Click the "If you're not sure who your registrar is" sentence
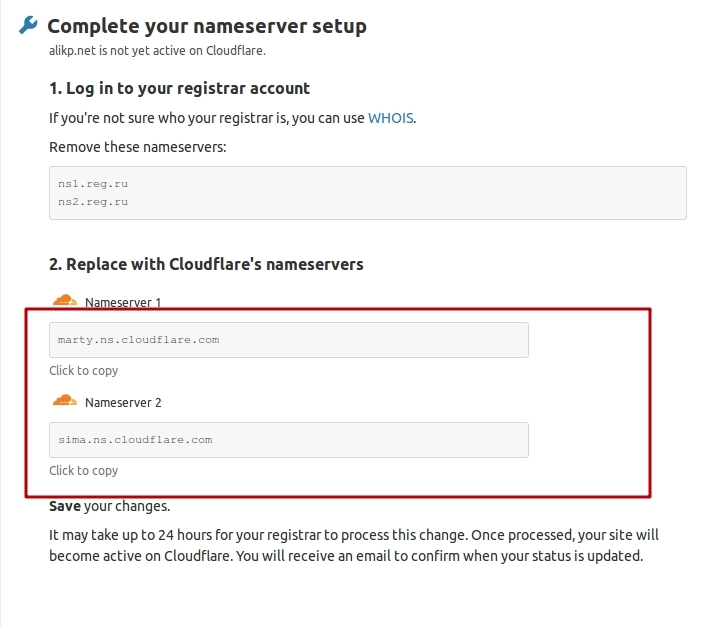Screen dimensions: 726x627 pos(207,118)
